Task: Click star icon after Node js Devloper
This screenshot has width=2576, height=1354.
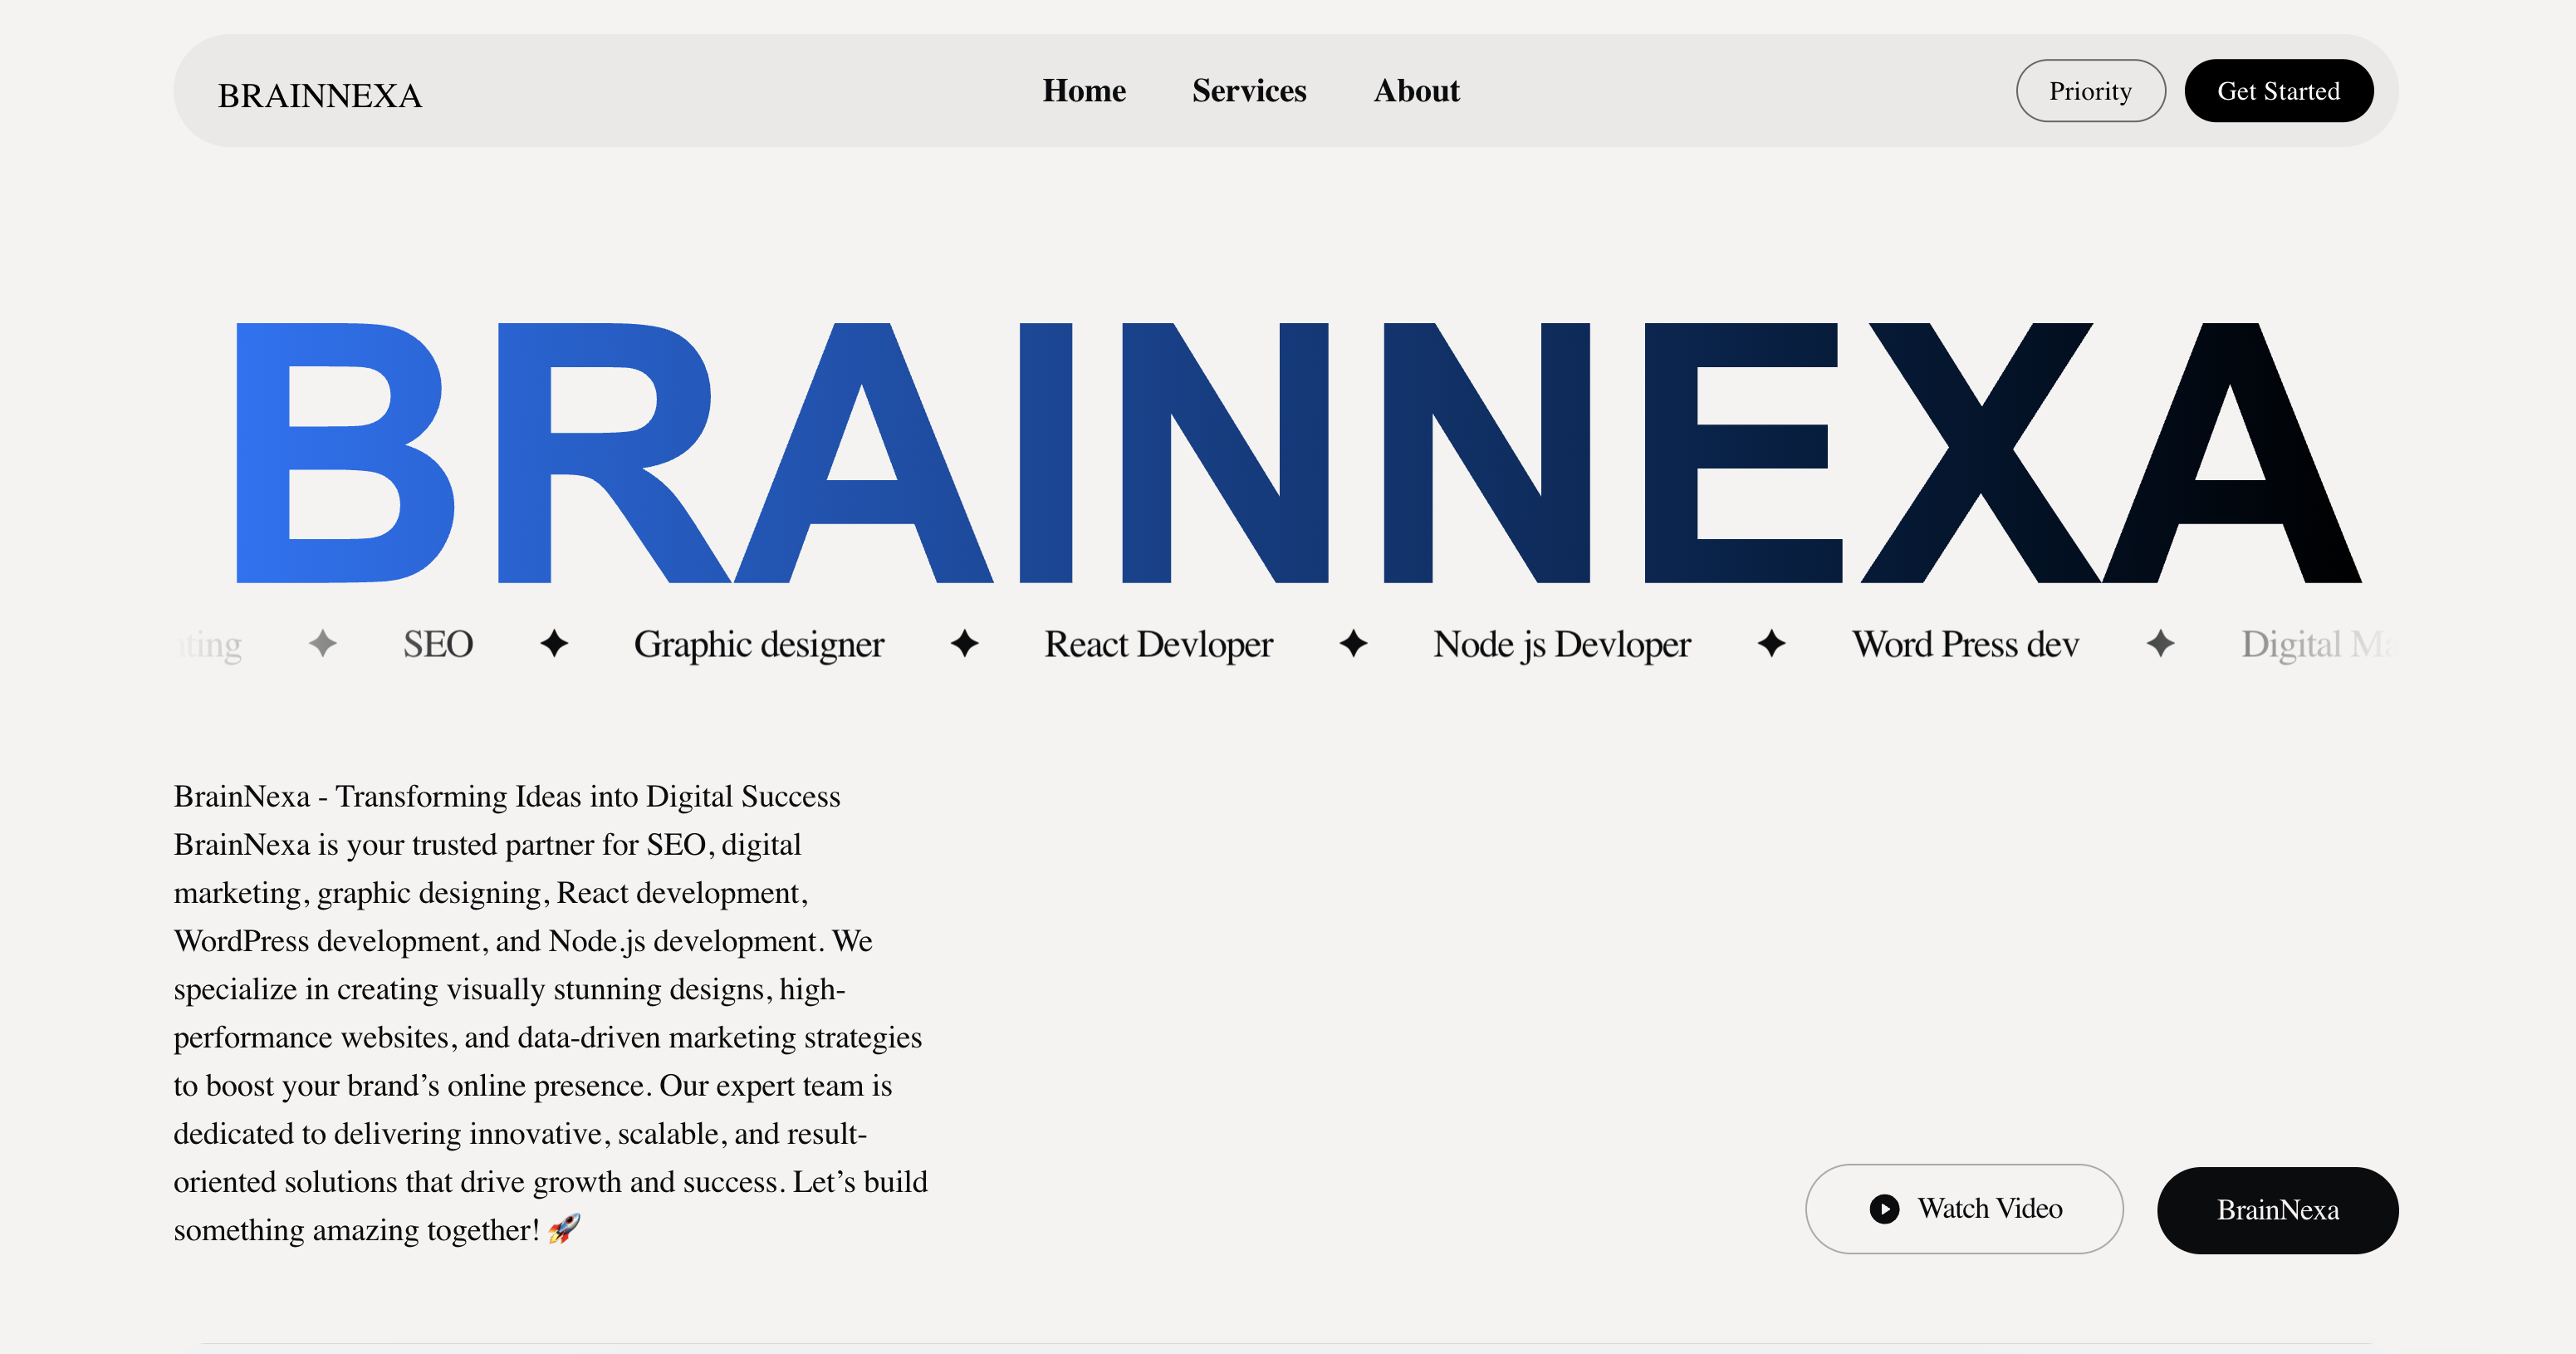Action: pos(1771,643)
